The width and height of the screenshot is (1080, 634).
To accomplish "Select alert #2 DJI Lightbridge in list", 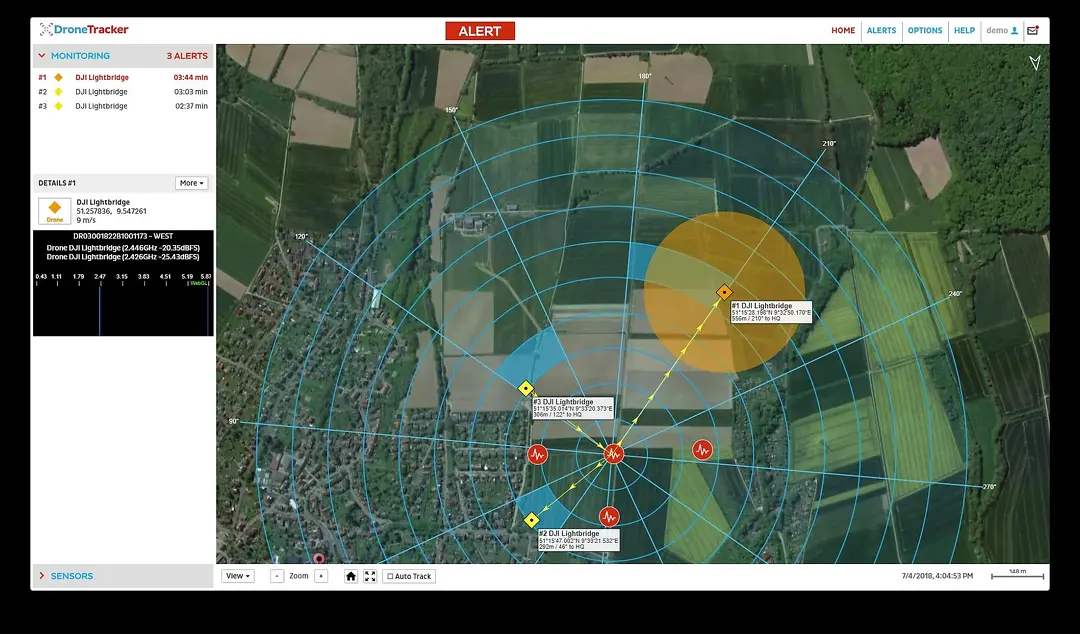I will (101, 91).
